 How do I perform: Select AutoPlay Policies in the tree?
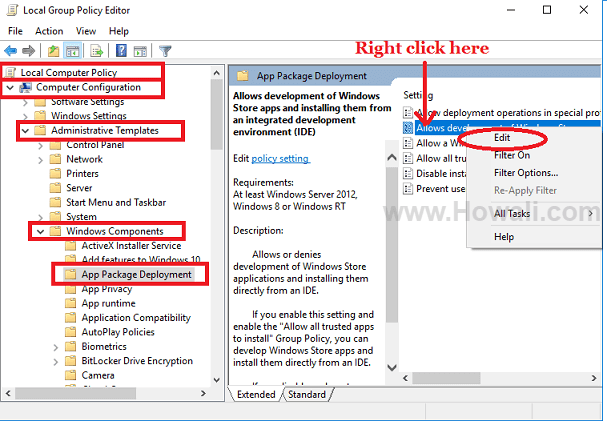tap(118, 332)
